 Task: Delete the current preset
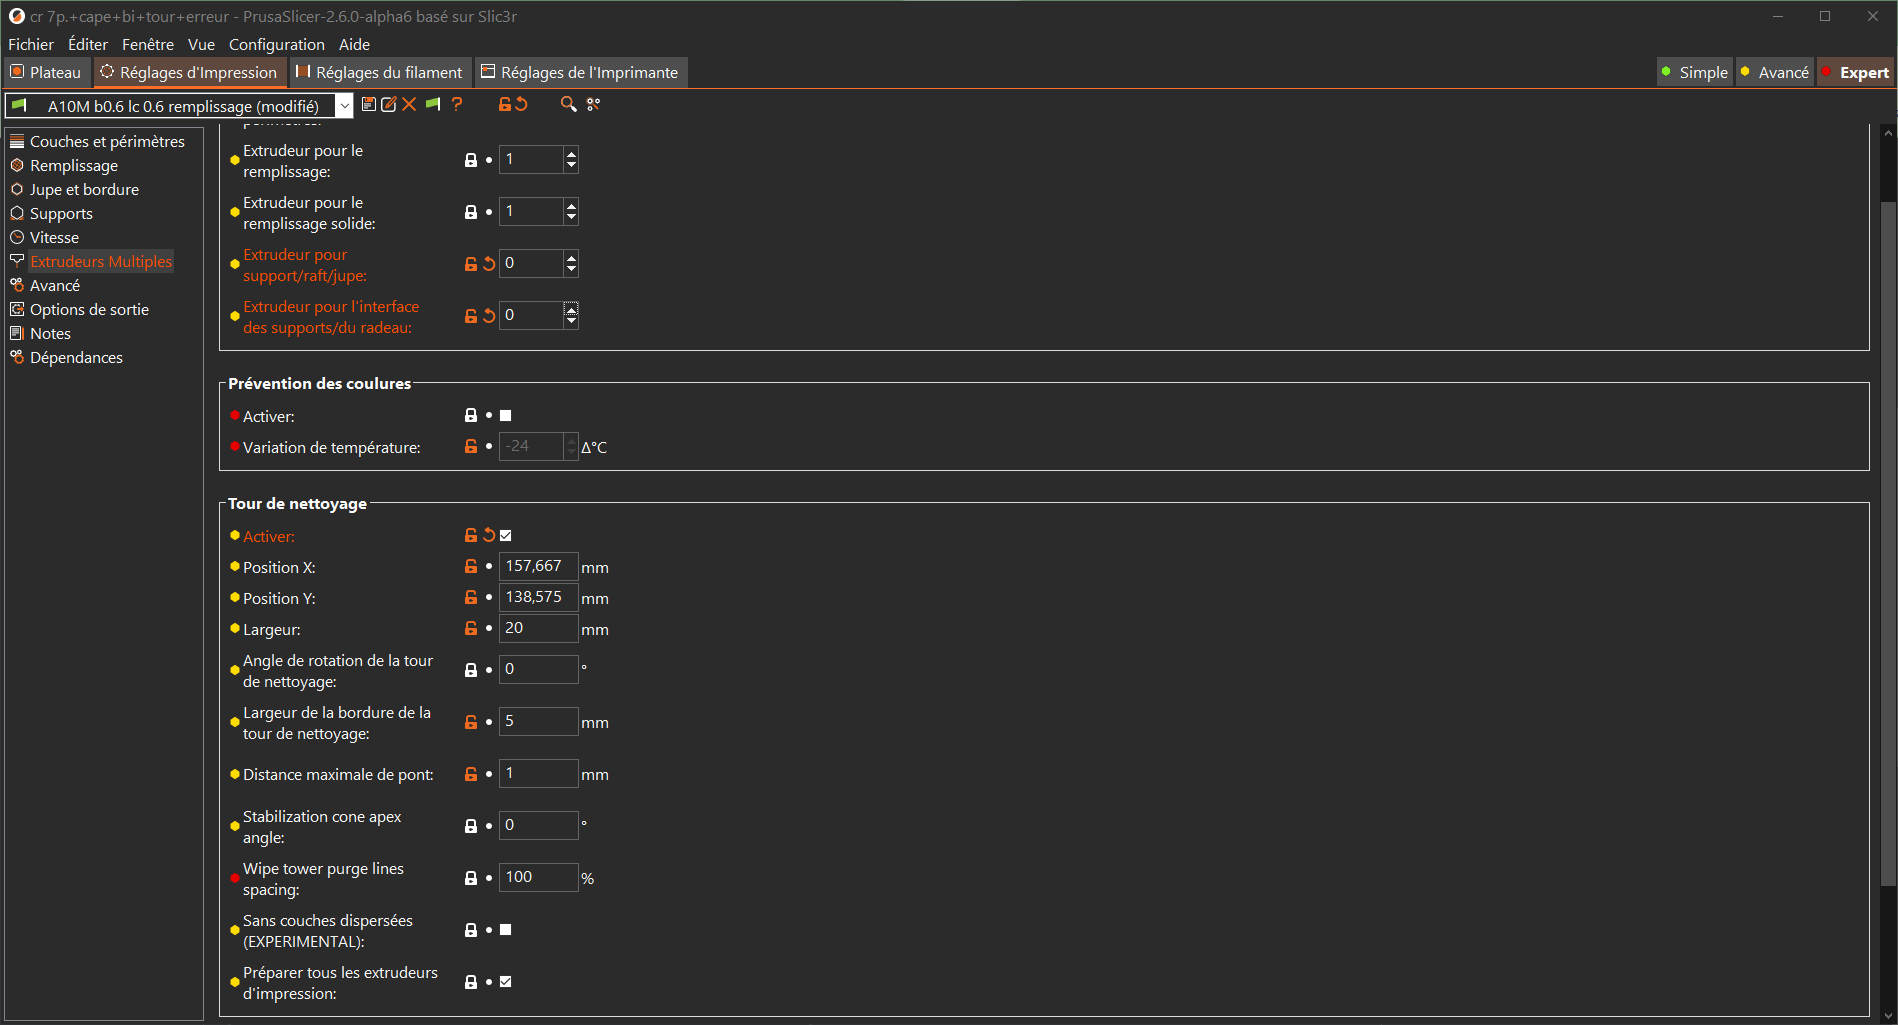coord(409,104)
